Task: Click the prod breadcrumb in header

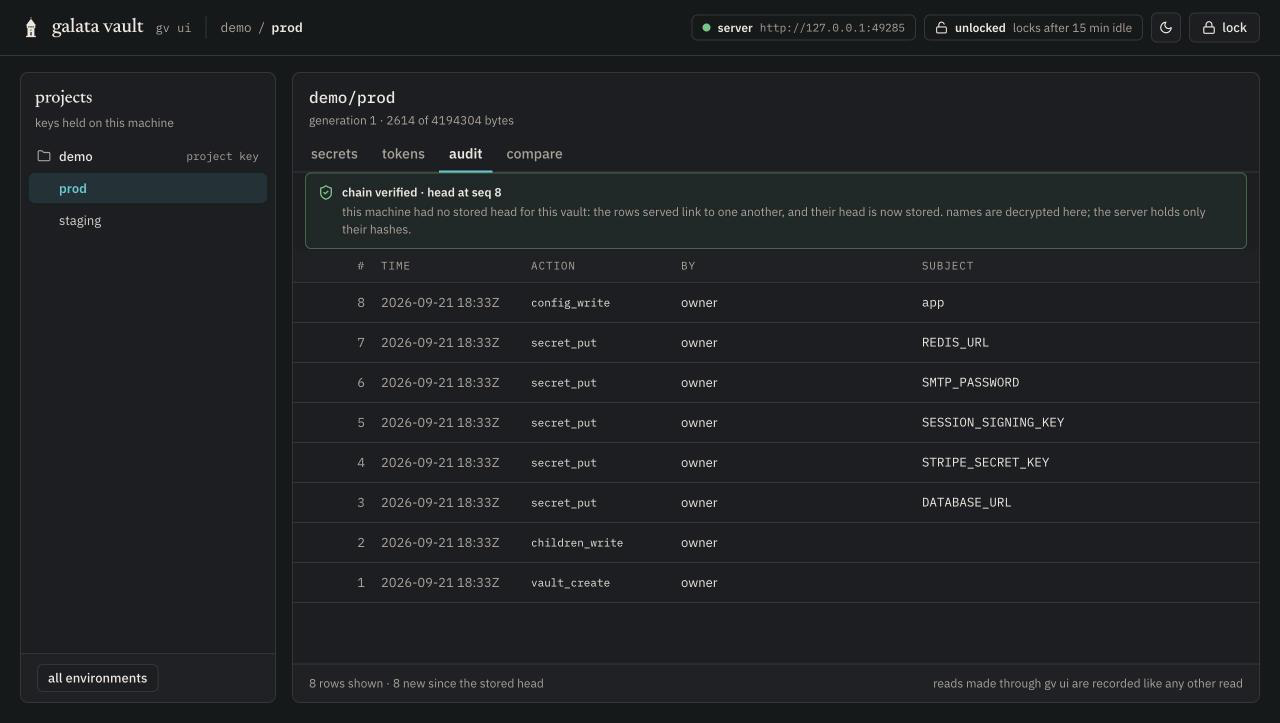Action: click(x=287, y=28)
